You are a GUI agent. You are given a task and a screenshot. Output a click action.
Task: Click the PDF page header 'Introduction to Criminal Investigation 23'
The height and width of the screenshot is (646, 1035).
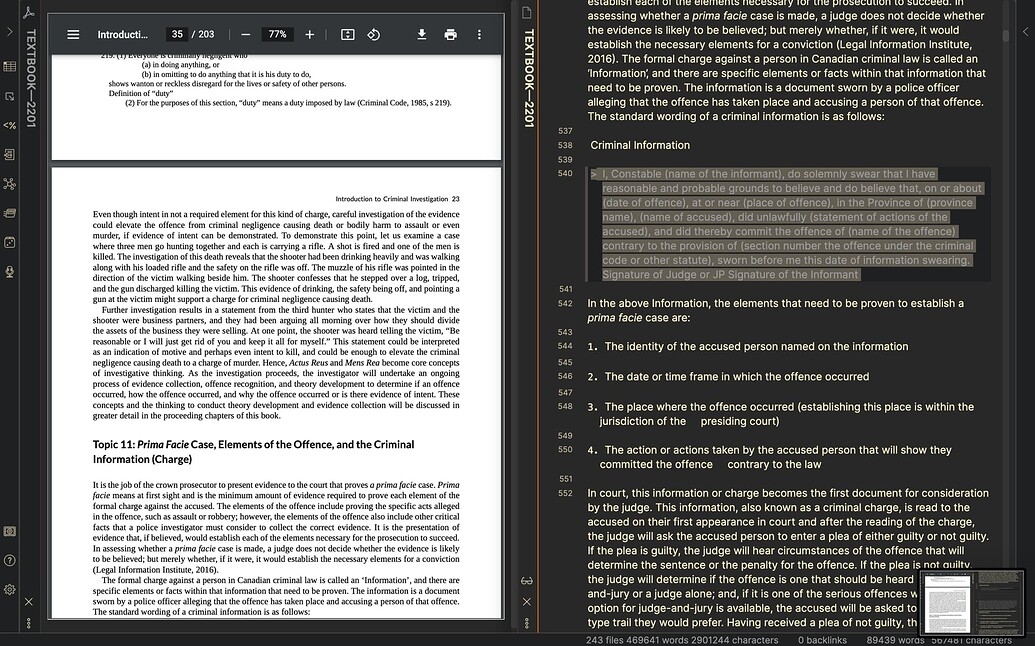397,199
